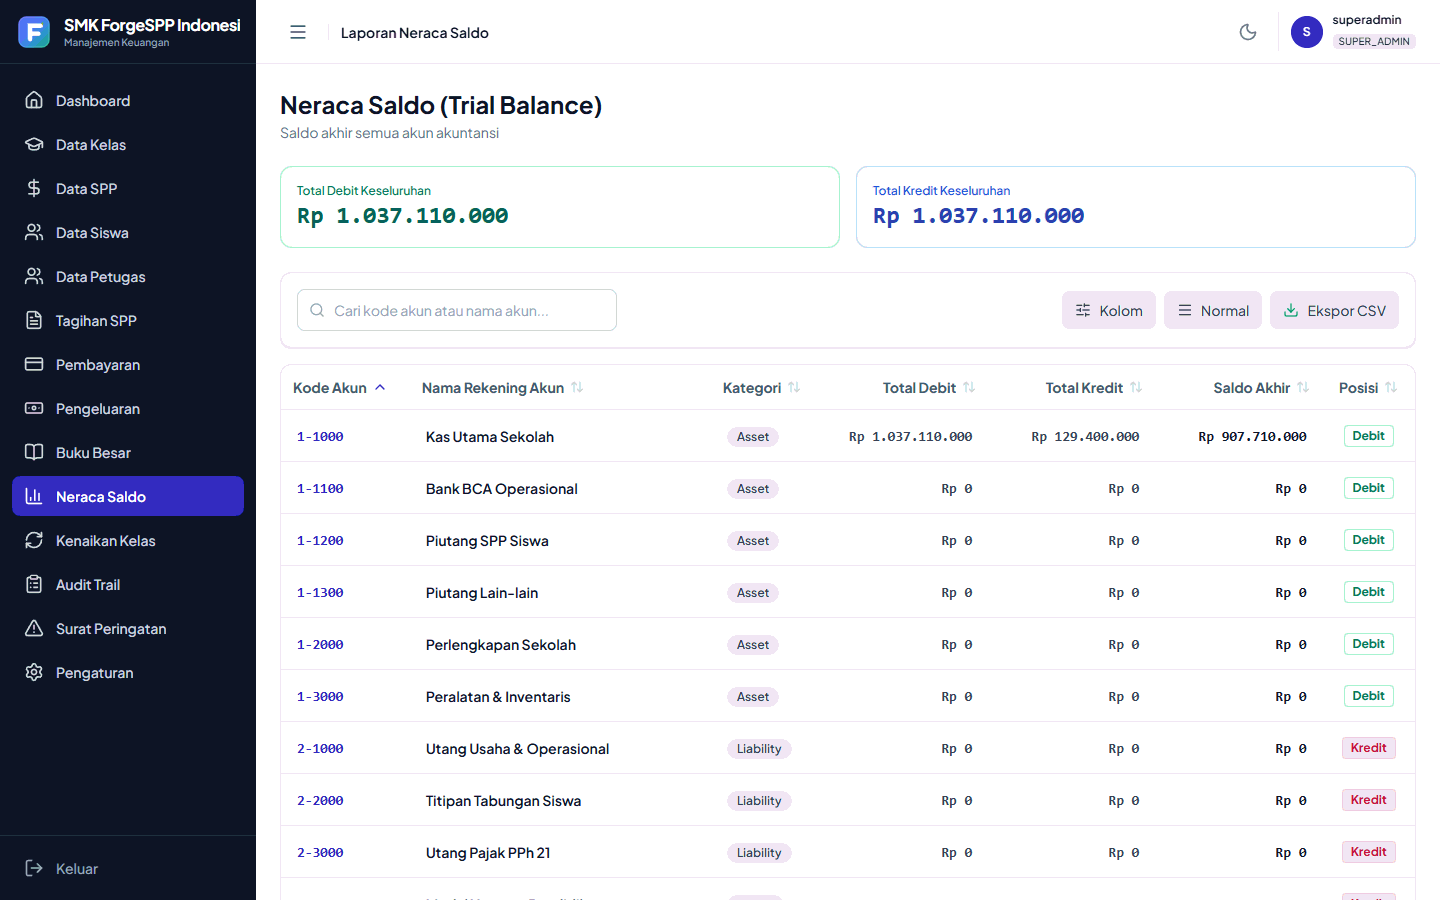Click the Buku Besar book icon

[x=34, y=452]
